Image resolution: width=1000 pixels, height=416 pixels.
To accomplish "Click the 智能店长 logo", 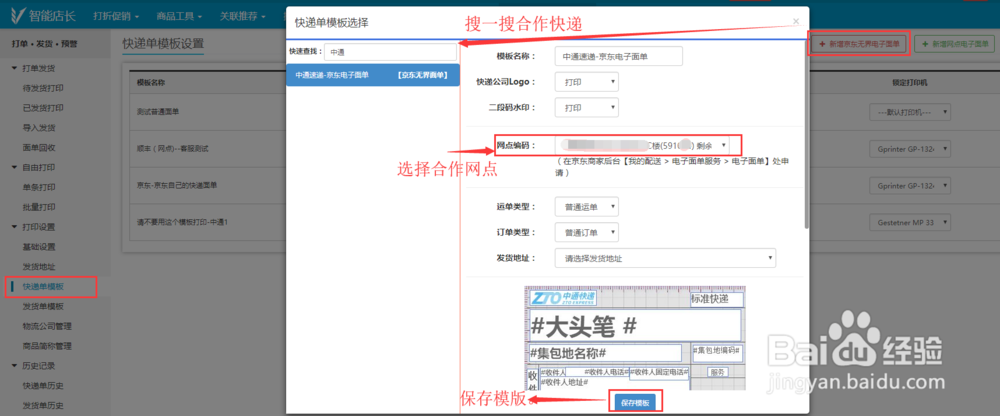I will 43,15.
